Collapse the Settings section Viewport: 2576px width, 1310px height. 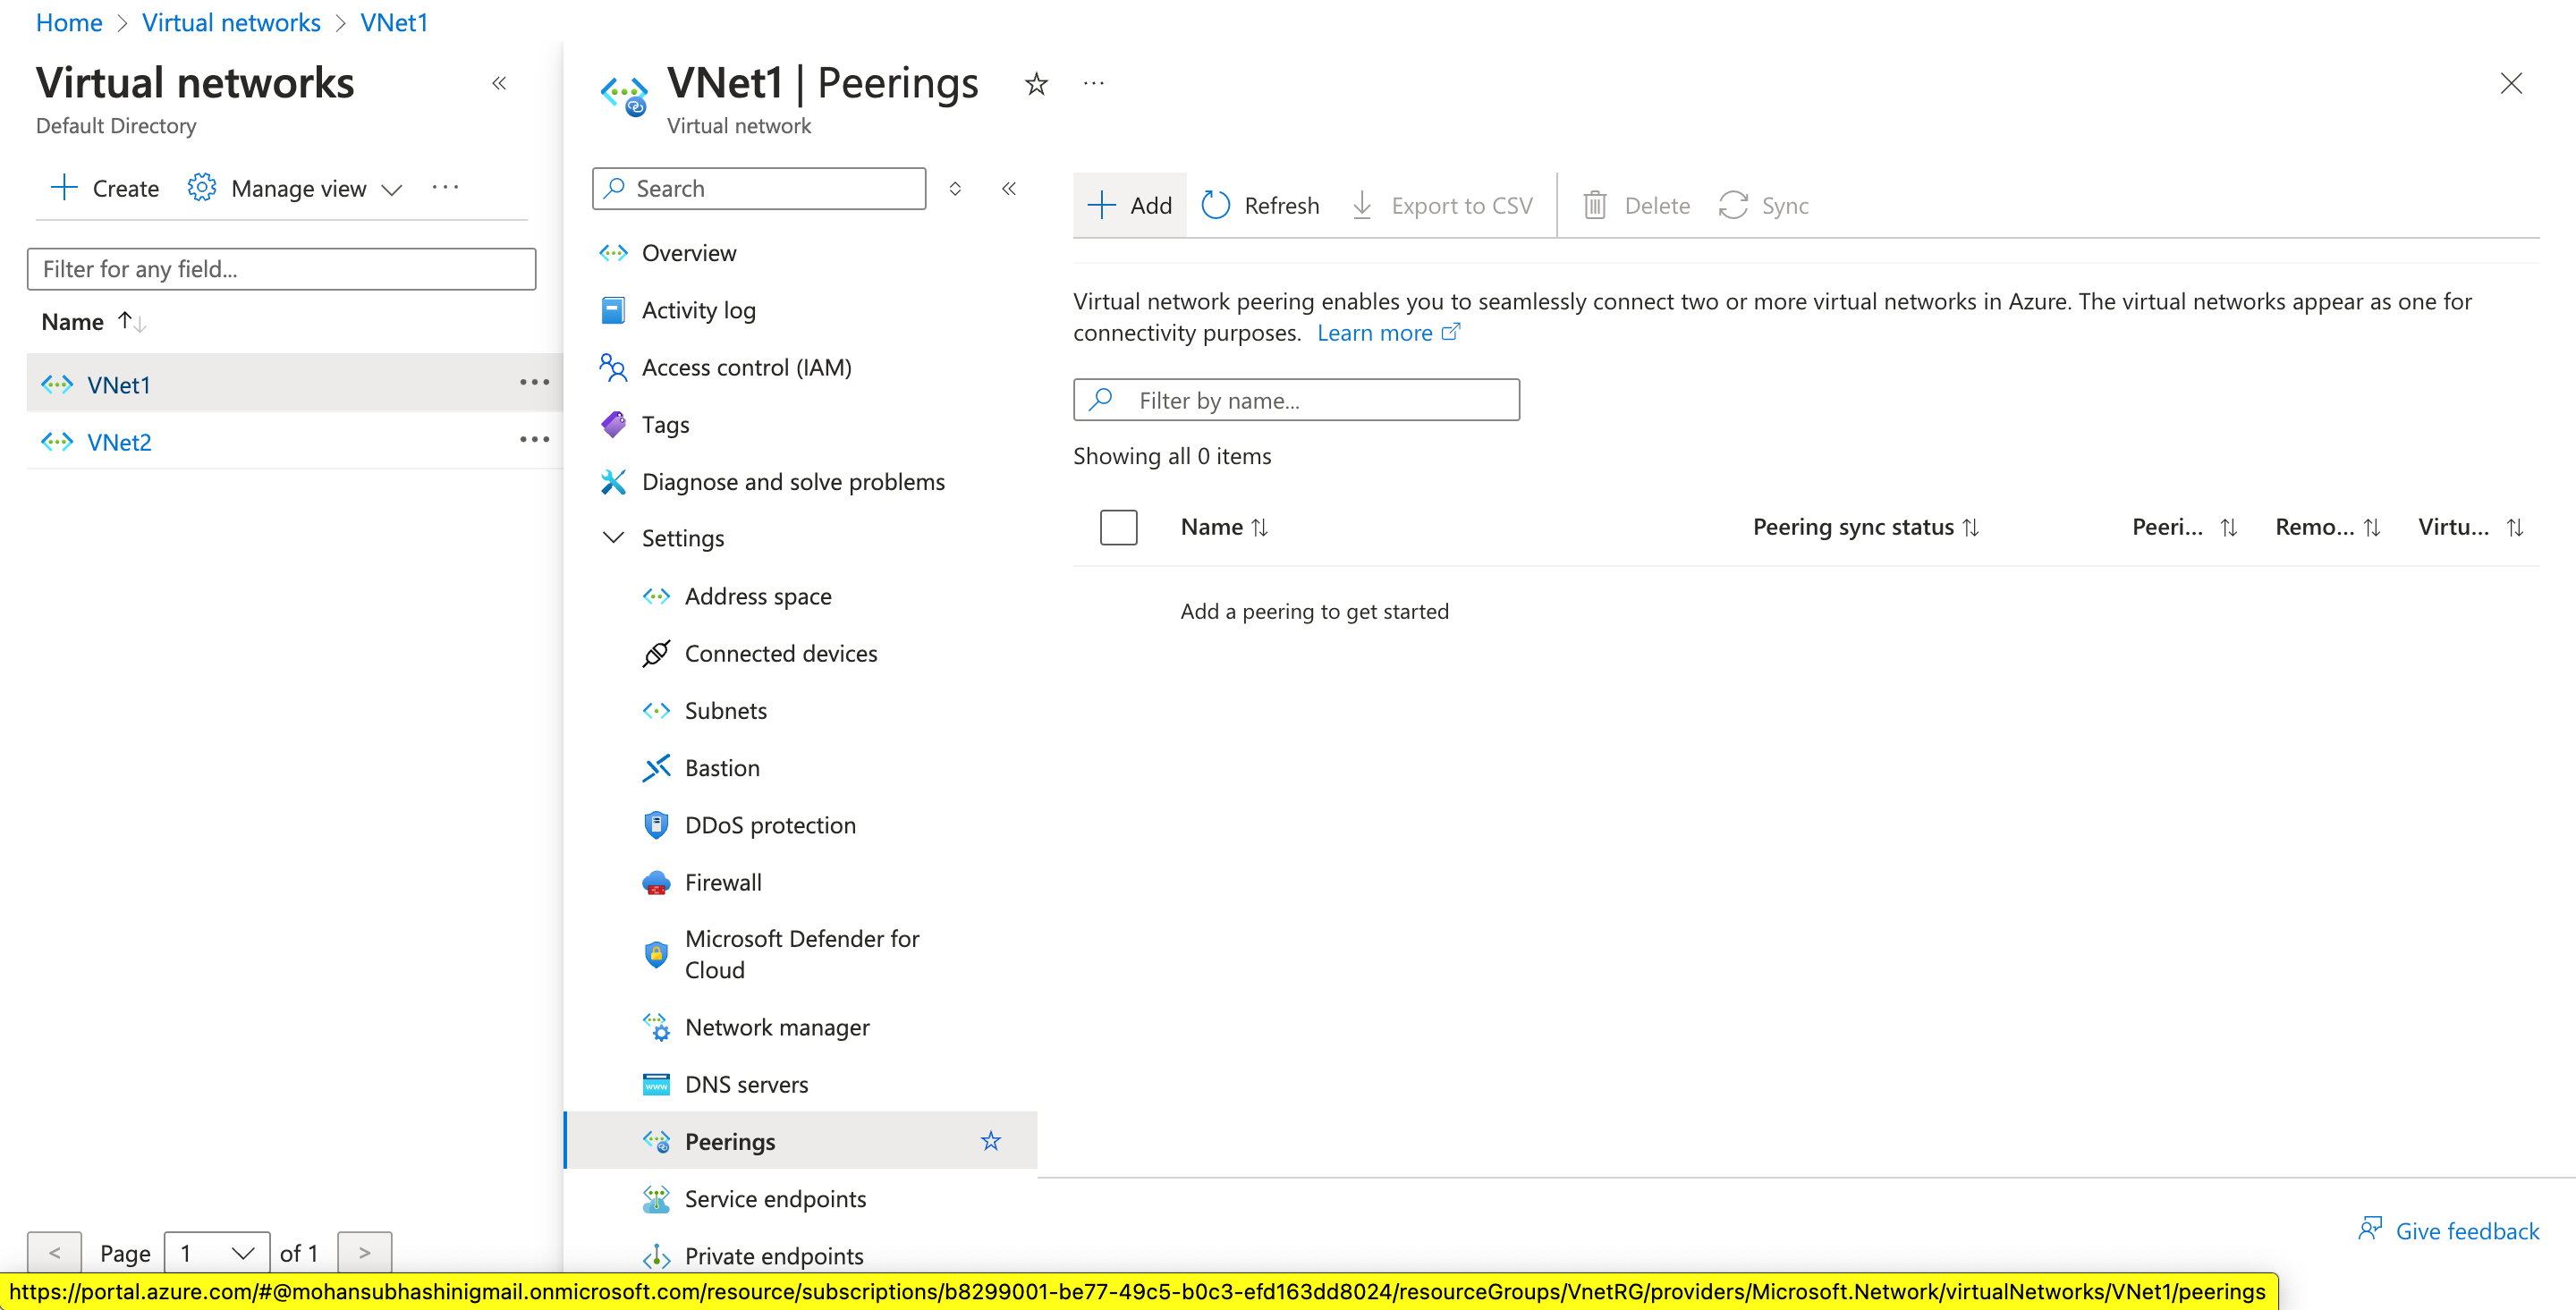613,537
